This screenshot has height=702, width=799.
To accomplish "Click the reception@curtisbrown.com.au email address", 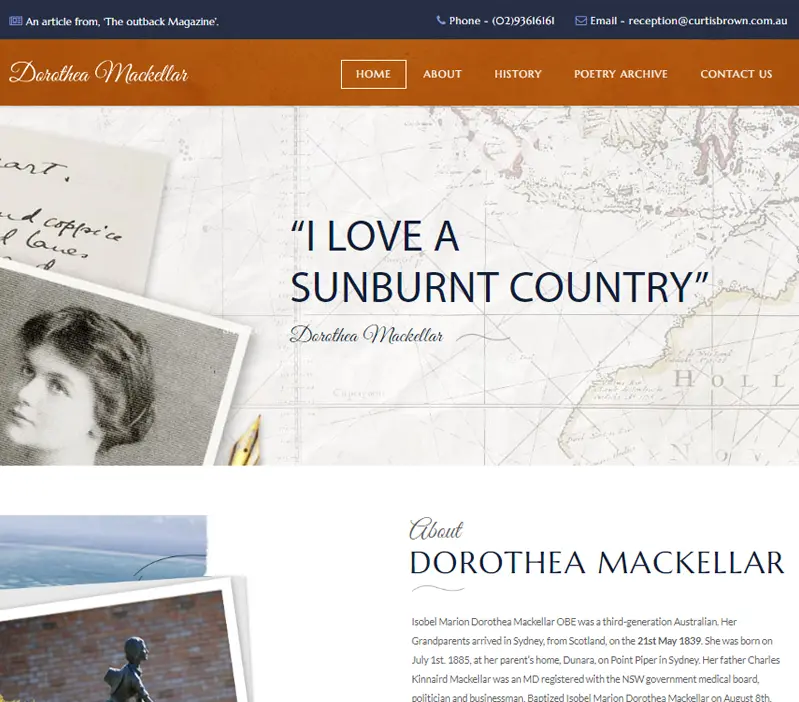I will click(x=708, y=21).
